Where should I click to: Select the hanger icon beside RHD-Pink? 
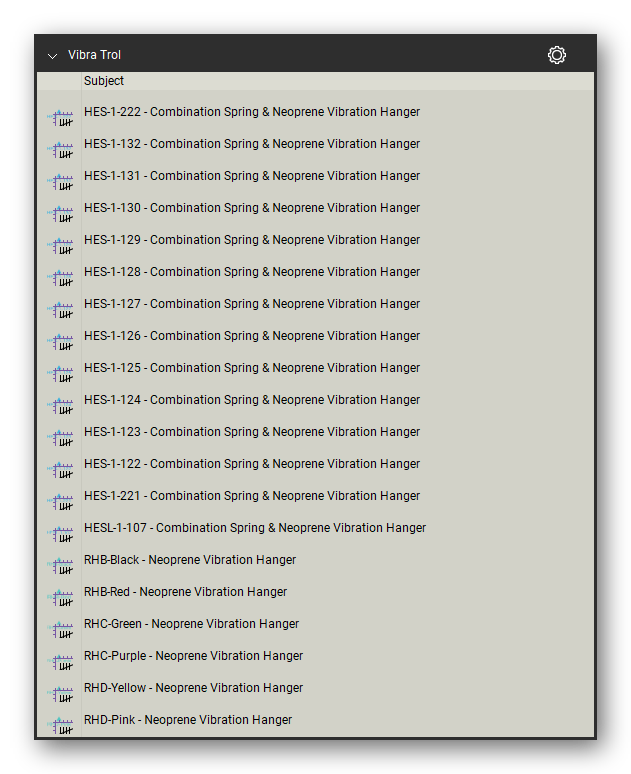click(60, 726)
